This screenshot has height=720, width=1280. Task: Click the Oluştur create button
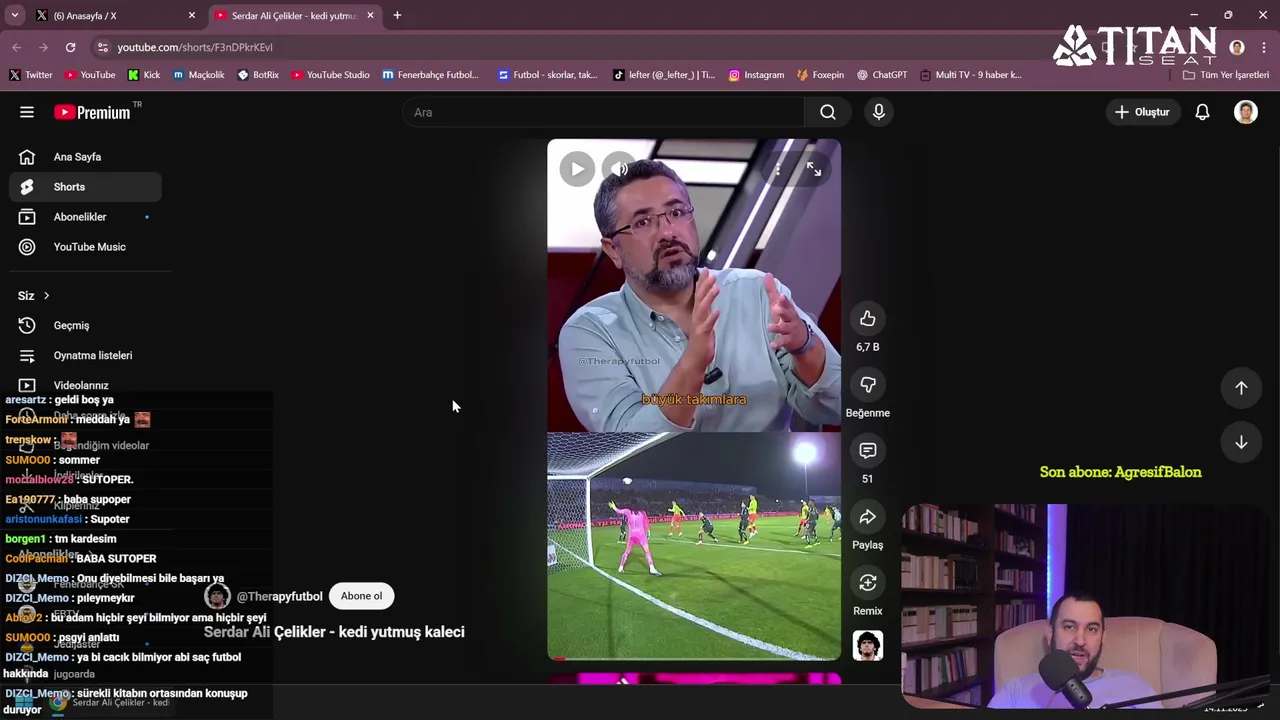coord(1142,112)
